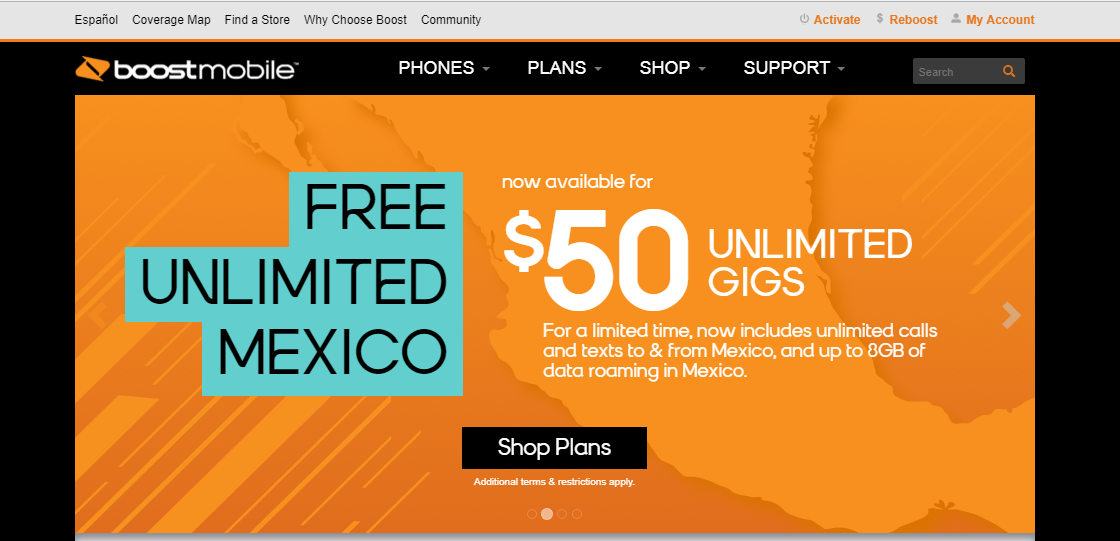Open the SUPPORT navigation menu
The width and height of the screenshot is (1120, 541).
click(794, 68)
